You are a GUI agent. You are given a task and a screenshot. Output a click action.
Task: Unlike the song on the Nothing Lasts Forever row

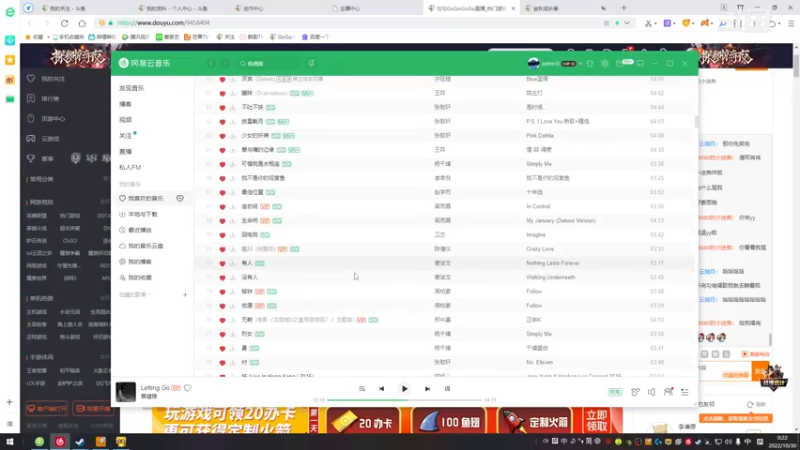click(222, 263)
